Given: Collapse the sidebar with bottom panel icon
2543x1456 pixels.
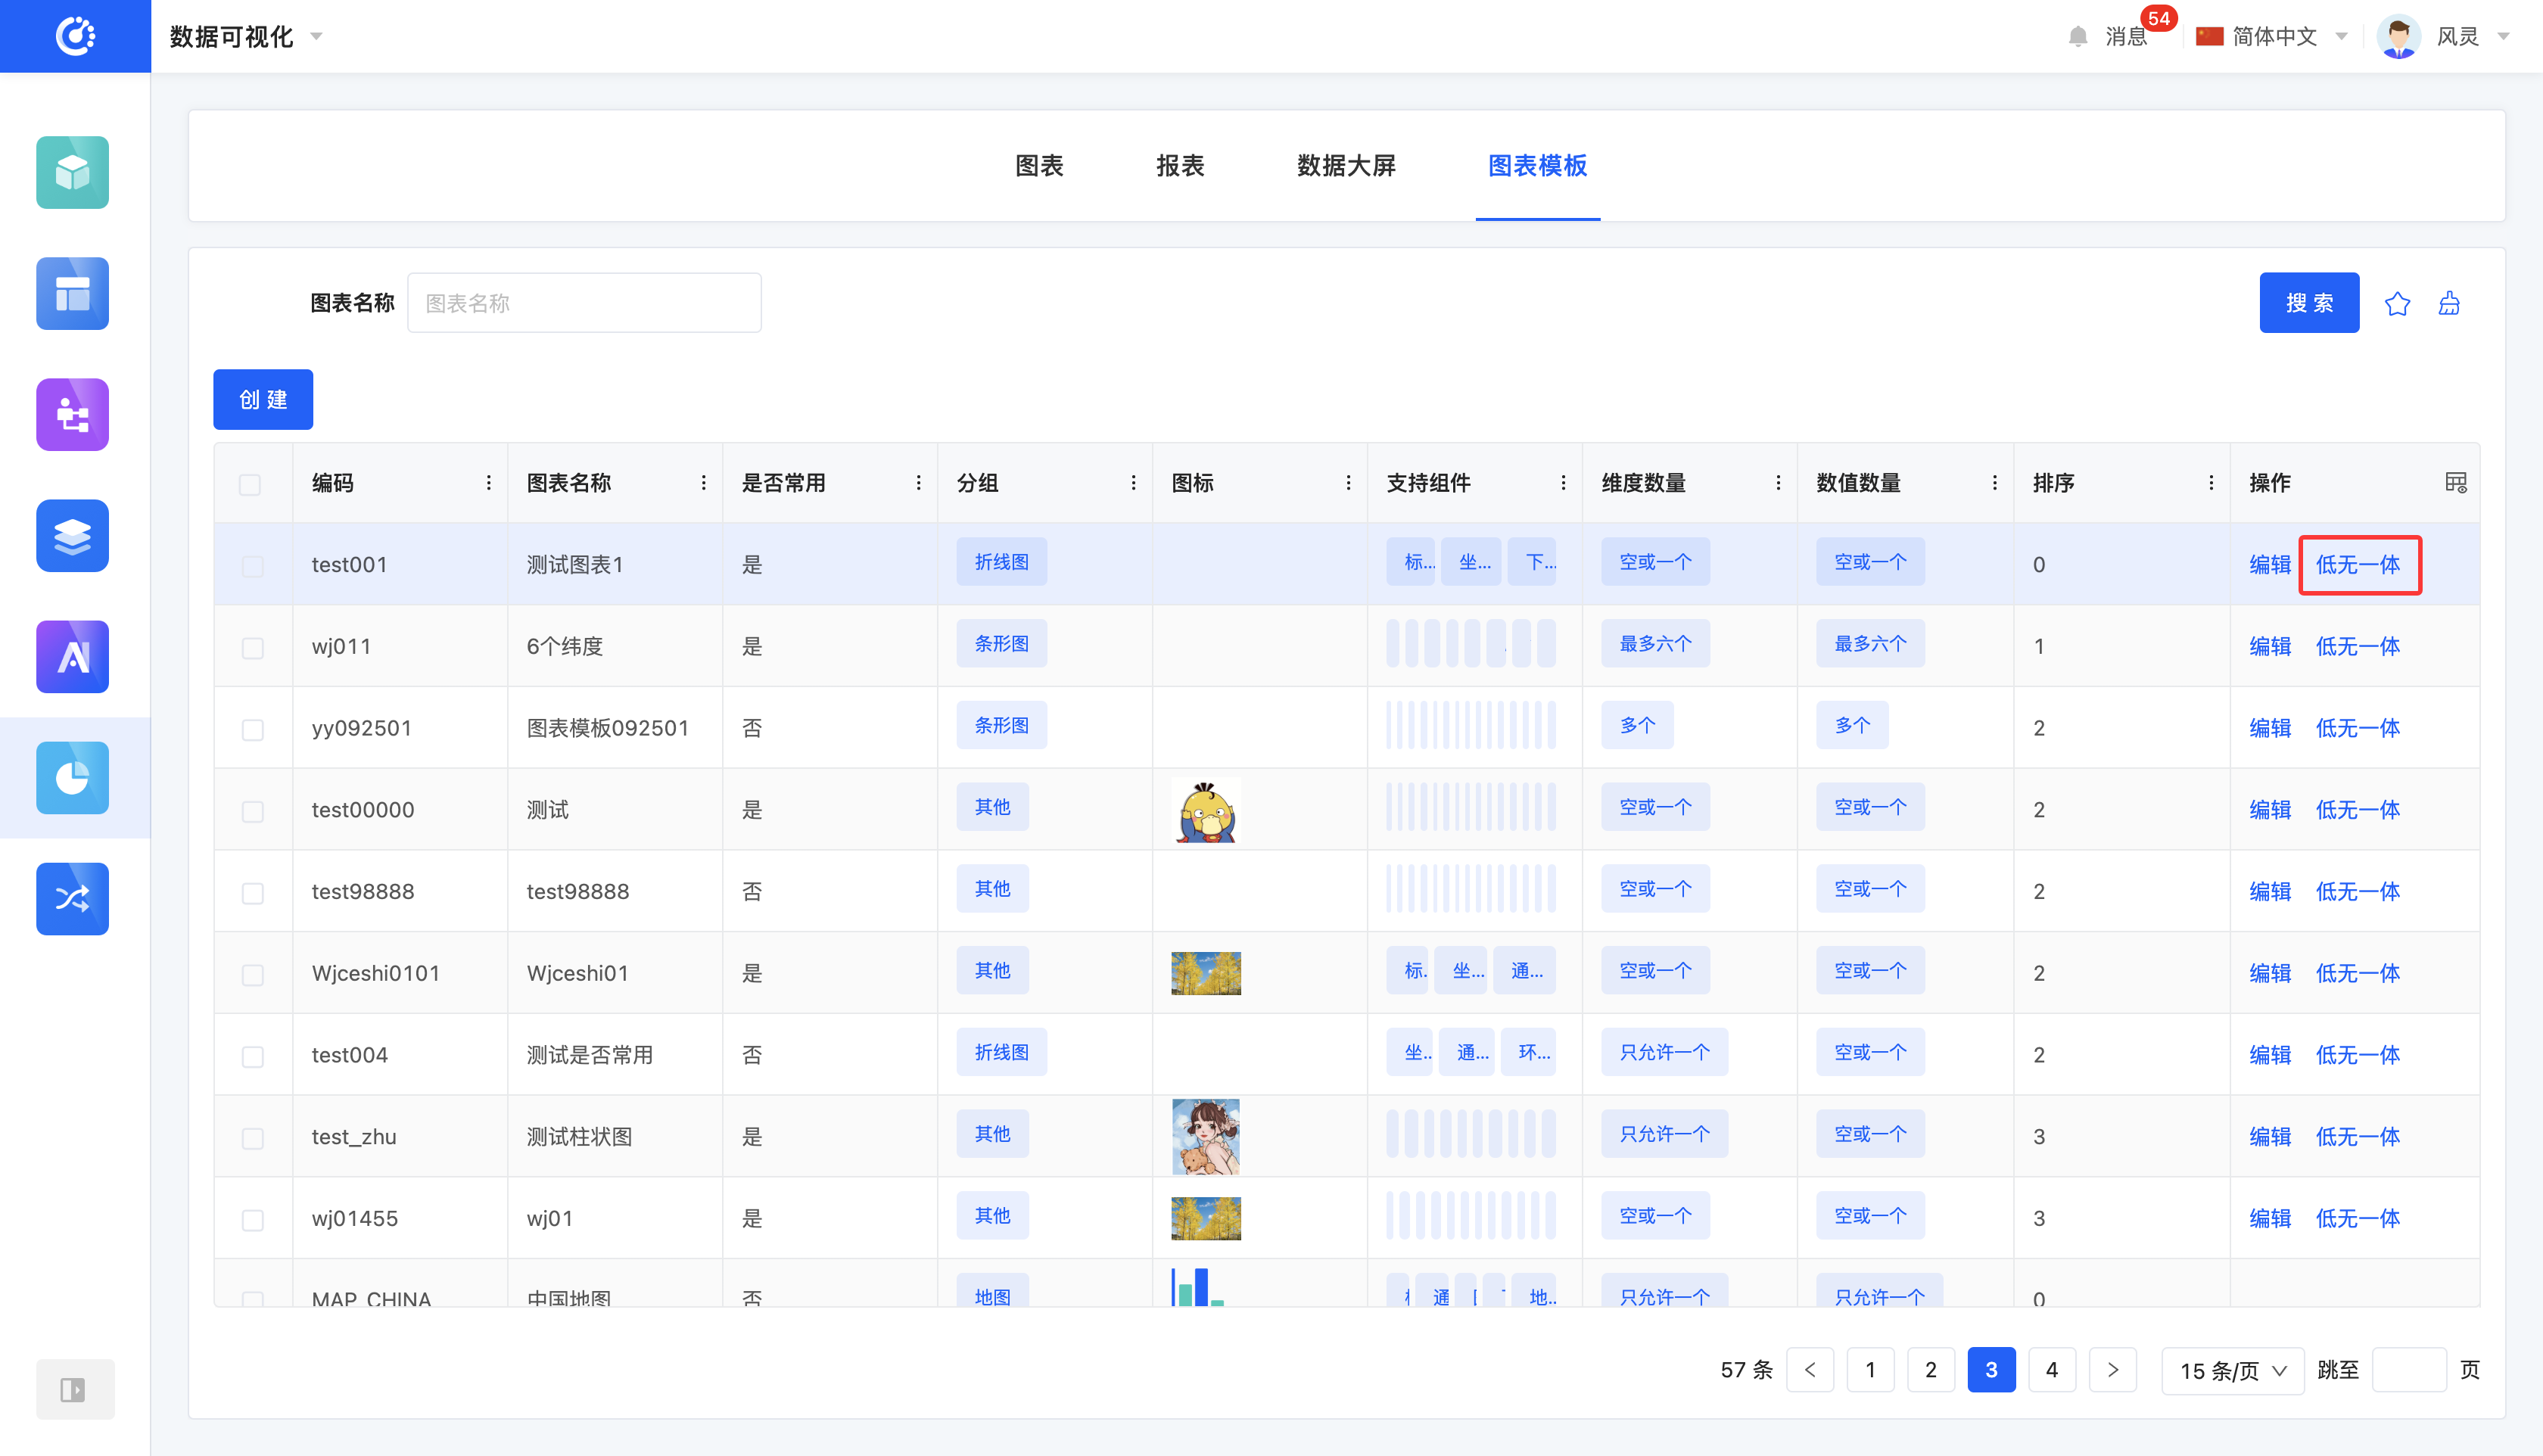Looking at the screenshot, I should click(x=73, y=1389).
